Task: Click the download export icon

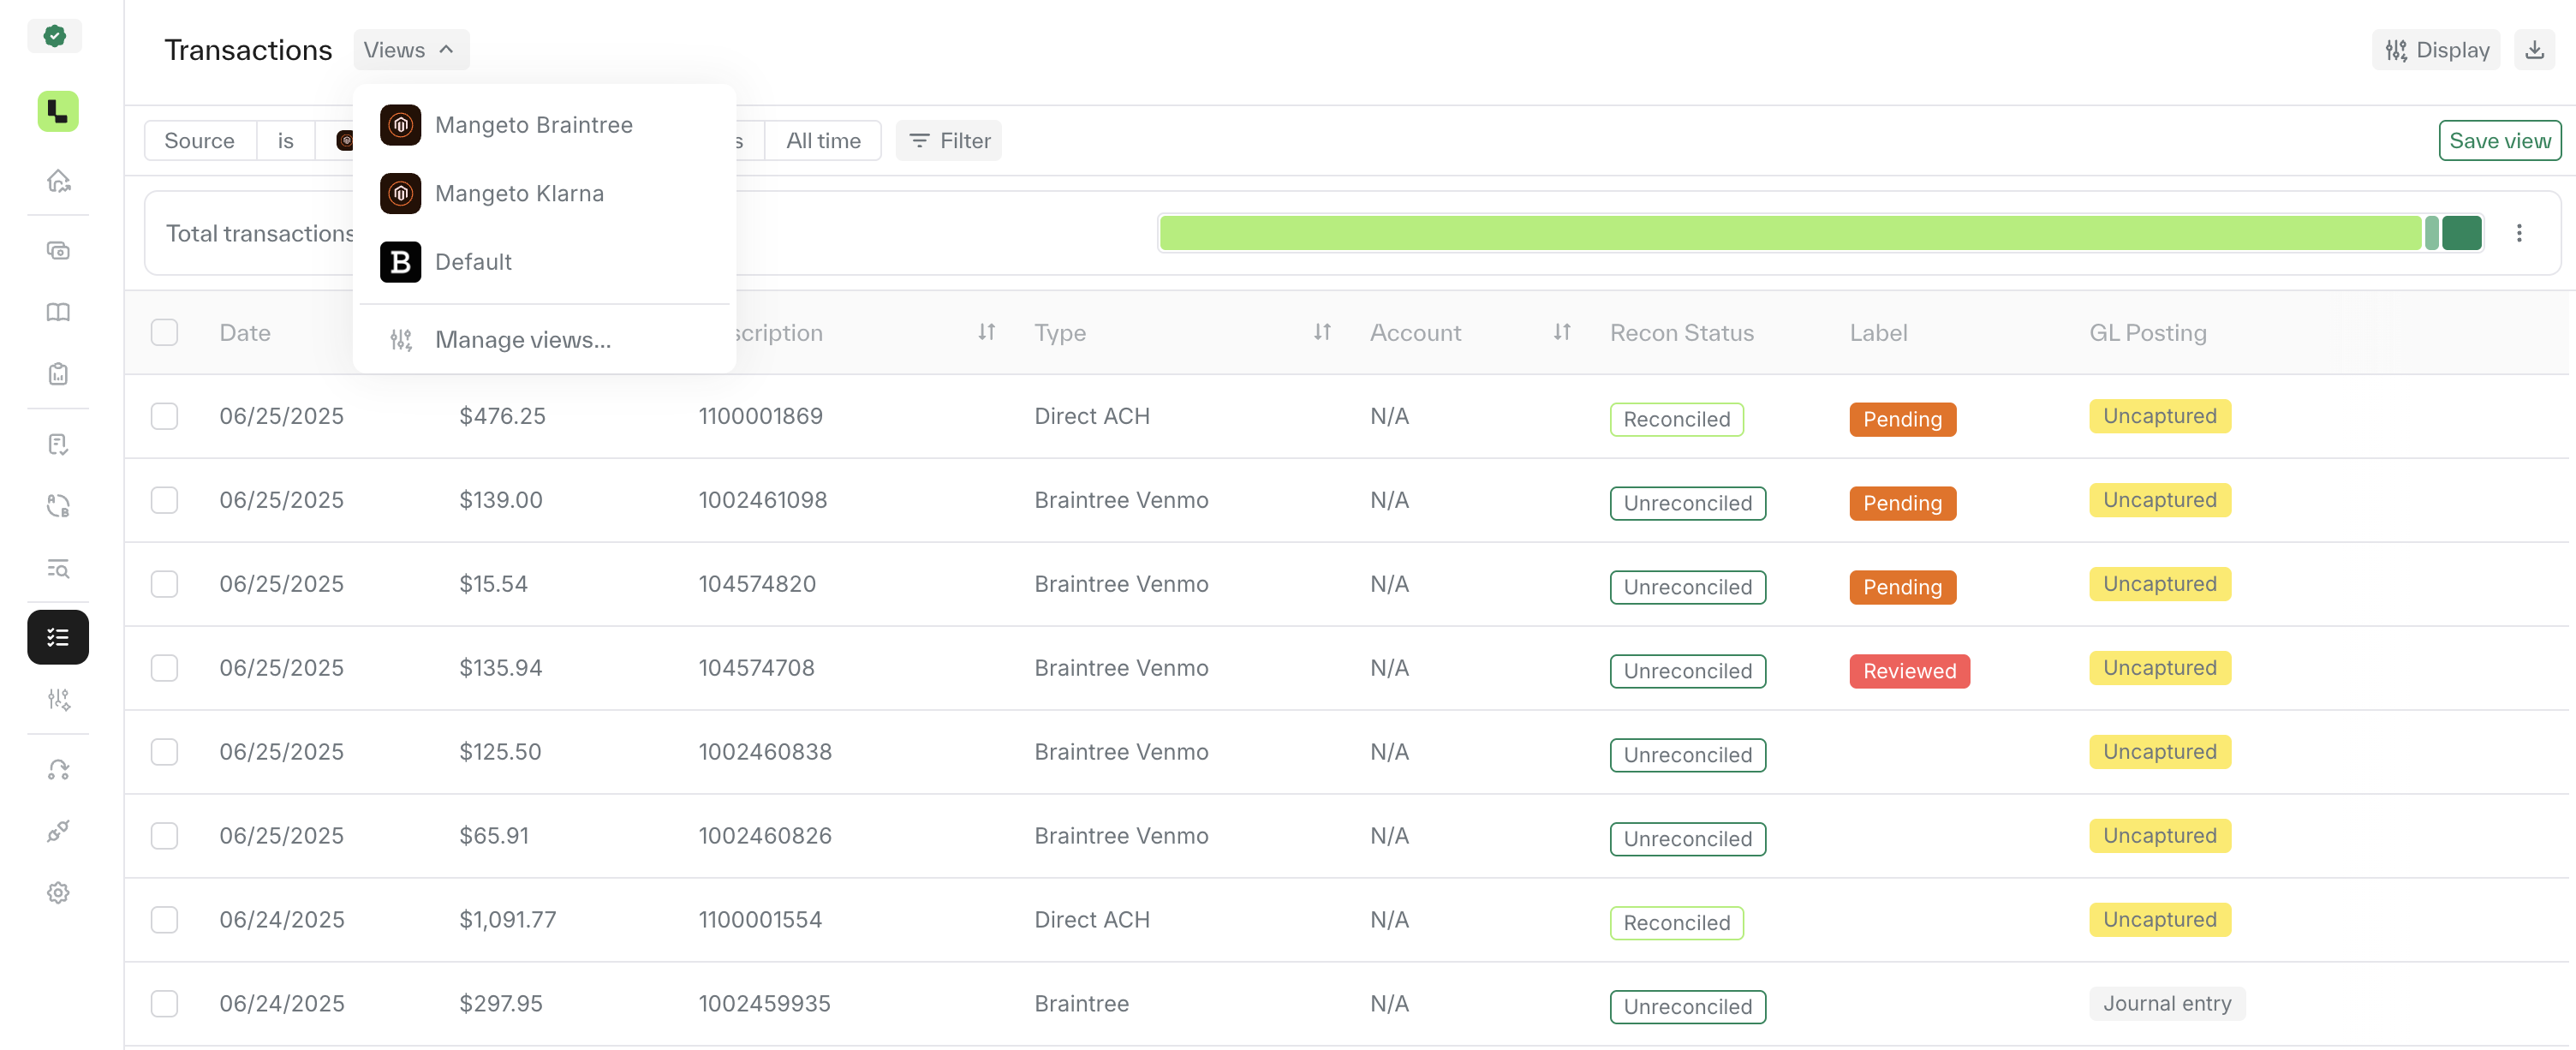Action: (2534, 50)
